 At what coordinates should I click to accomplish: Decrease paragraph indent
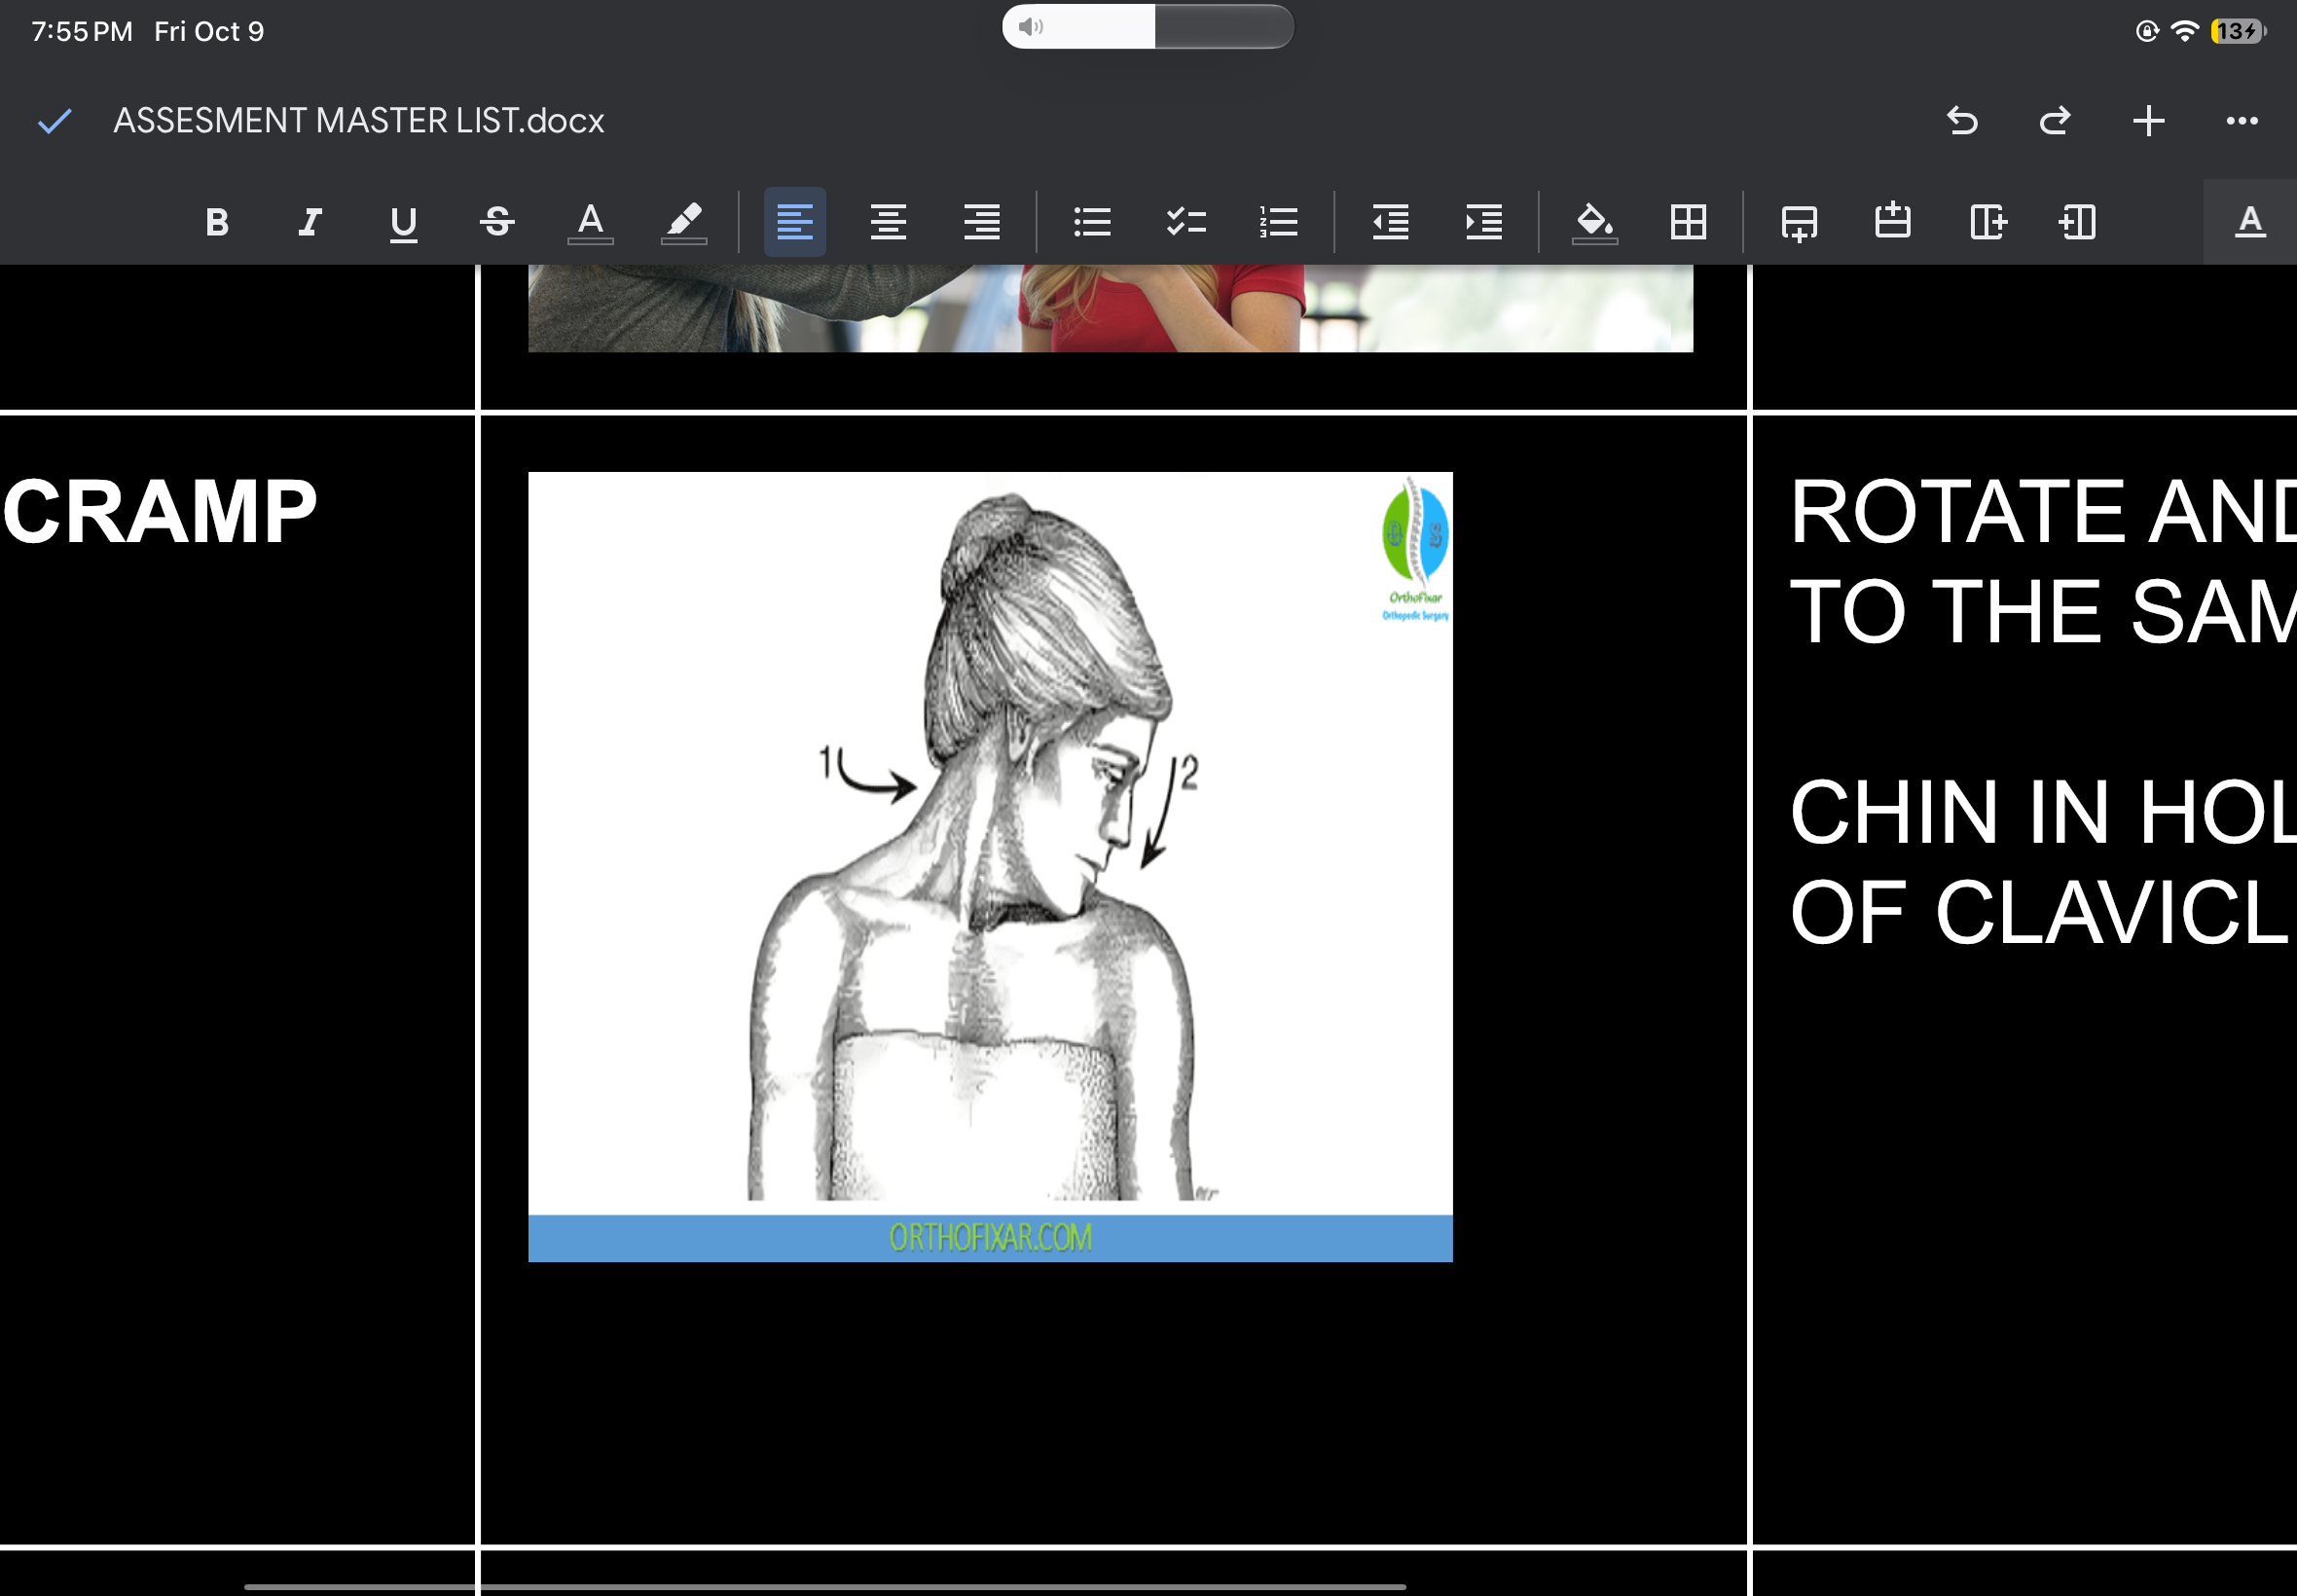pyautogui.click(x=1390, y=222)
